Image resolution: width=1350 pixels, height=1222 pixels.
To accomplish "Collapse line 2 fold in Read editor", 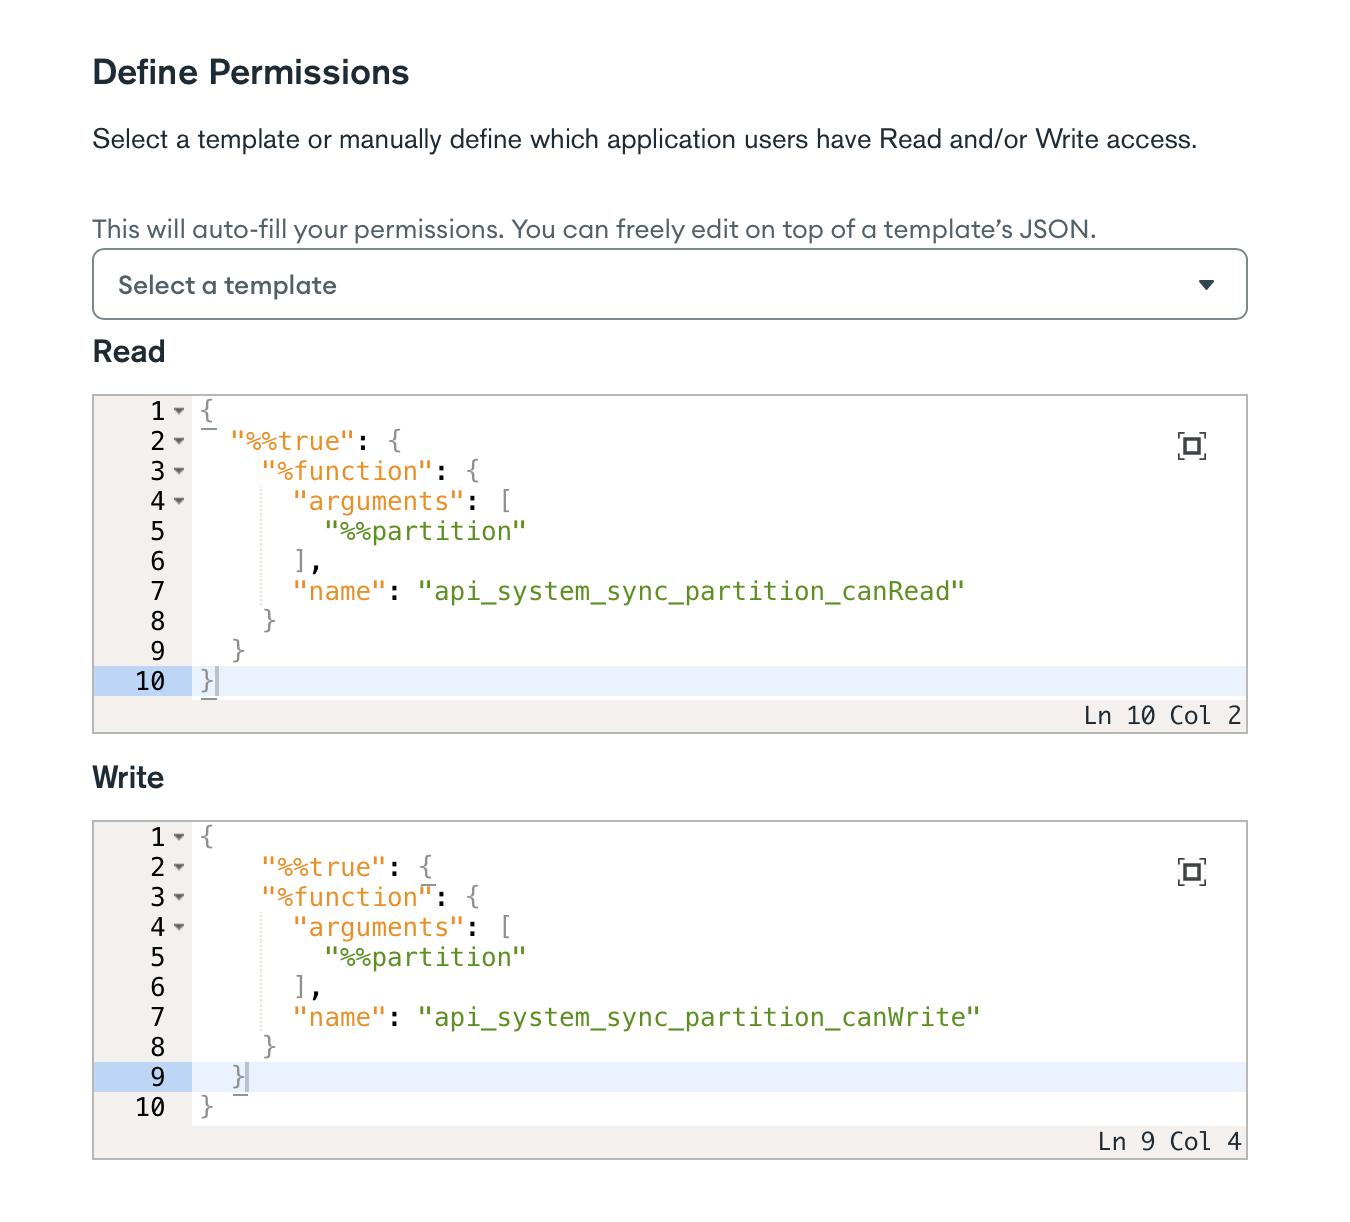I will [179, 441].
